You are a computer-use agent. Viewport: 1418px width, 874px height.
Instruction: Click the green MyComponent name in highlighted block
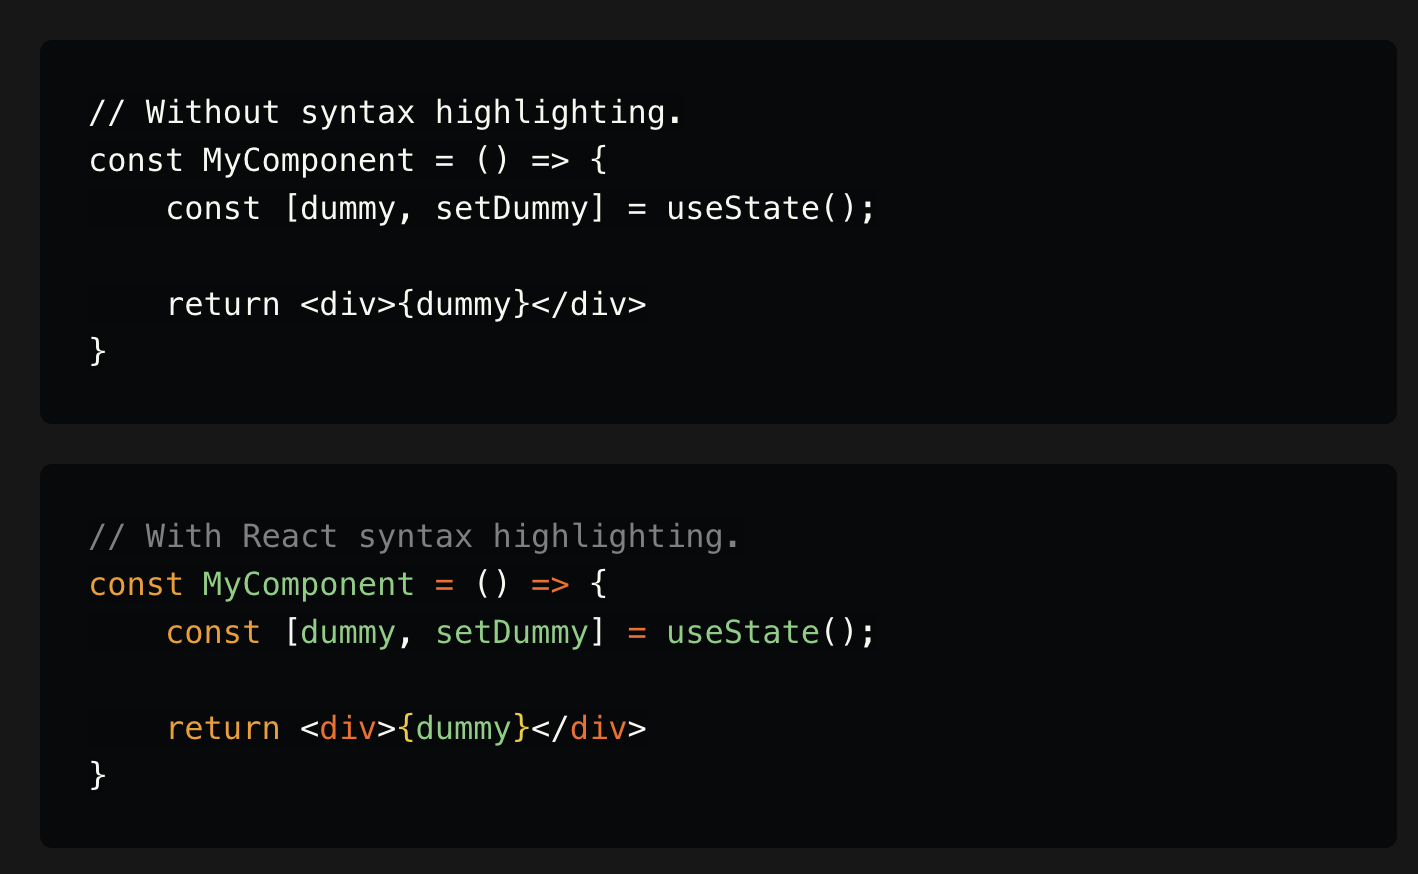click(308, 584)
